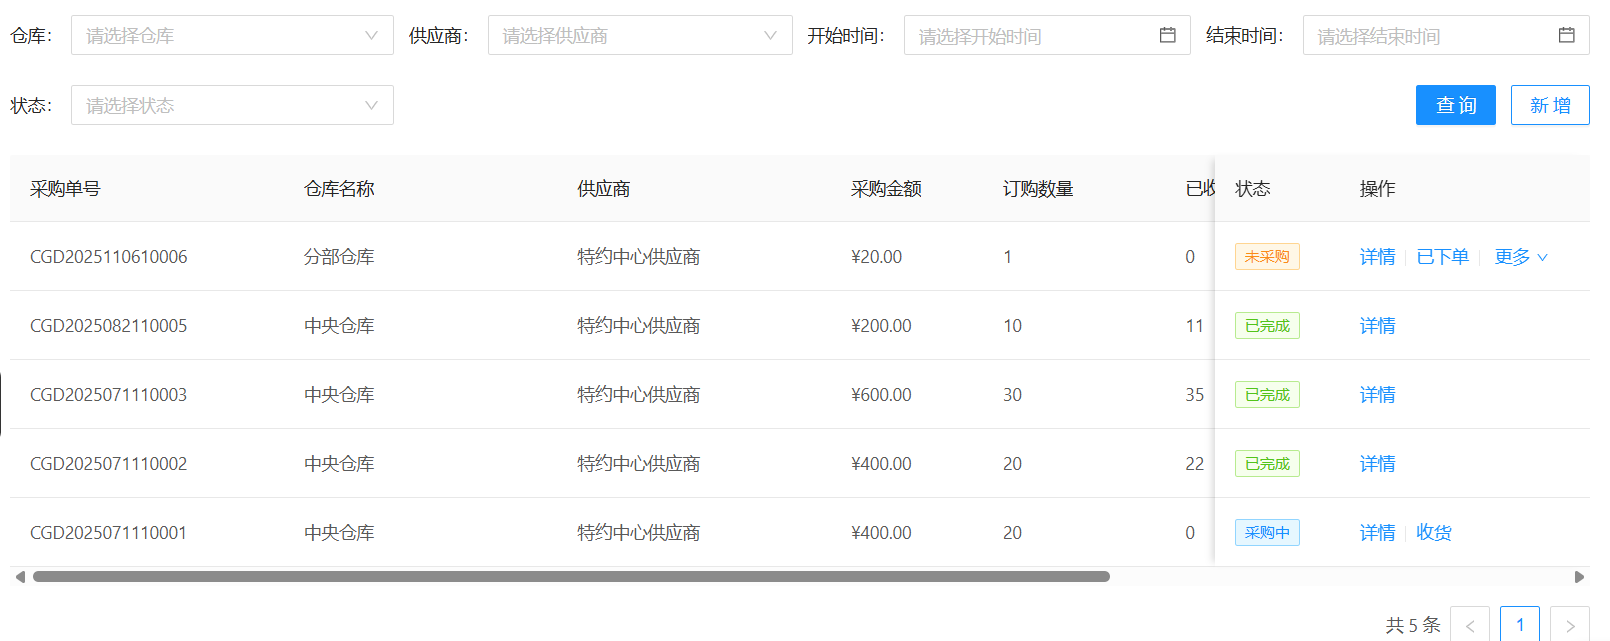The width and height of the screenshot is (1610, 641).
Task: Click the horizontal scrollbar right arrow
Action: coord(1579,577)
